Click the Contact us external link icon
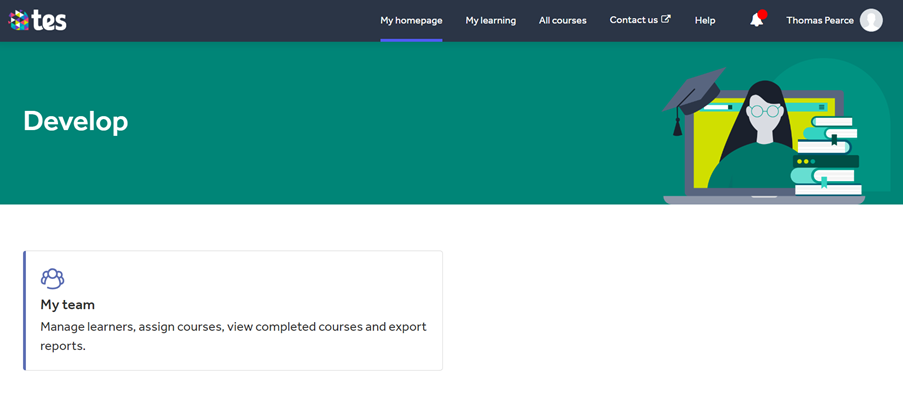The width and height of the screenshot is (903, 397). (666, 19)
